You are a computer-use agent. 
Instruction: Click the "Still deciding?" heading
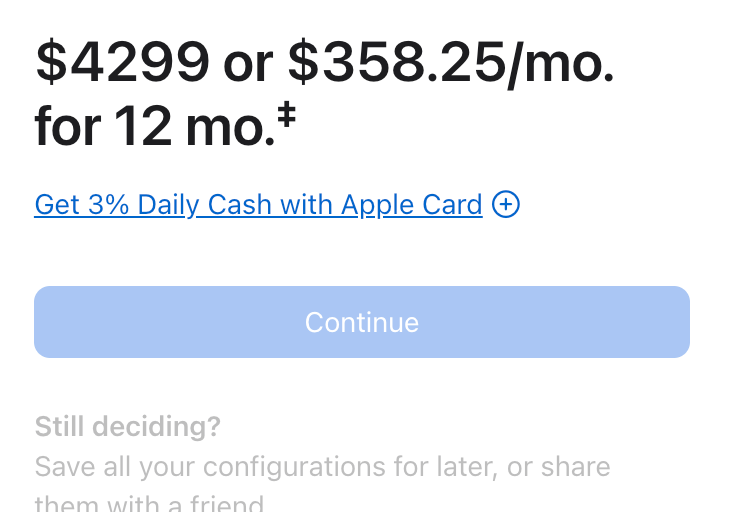(x=127, y=427)
